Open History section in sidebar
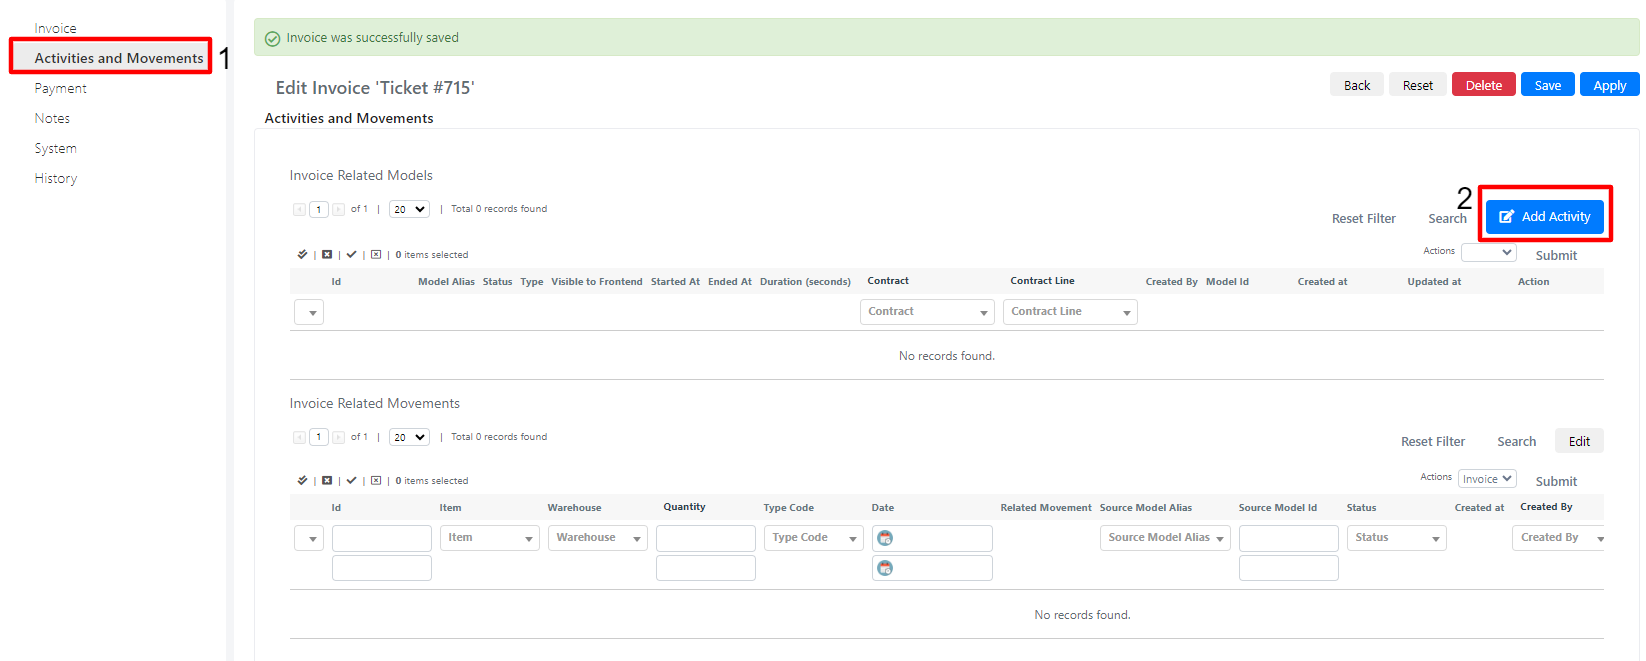The image size is (1646, 661). coord(56,178)
